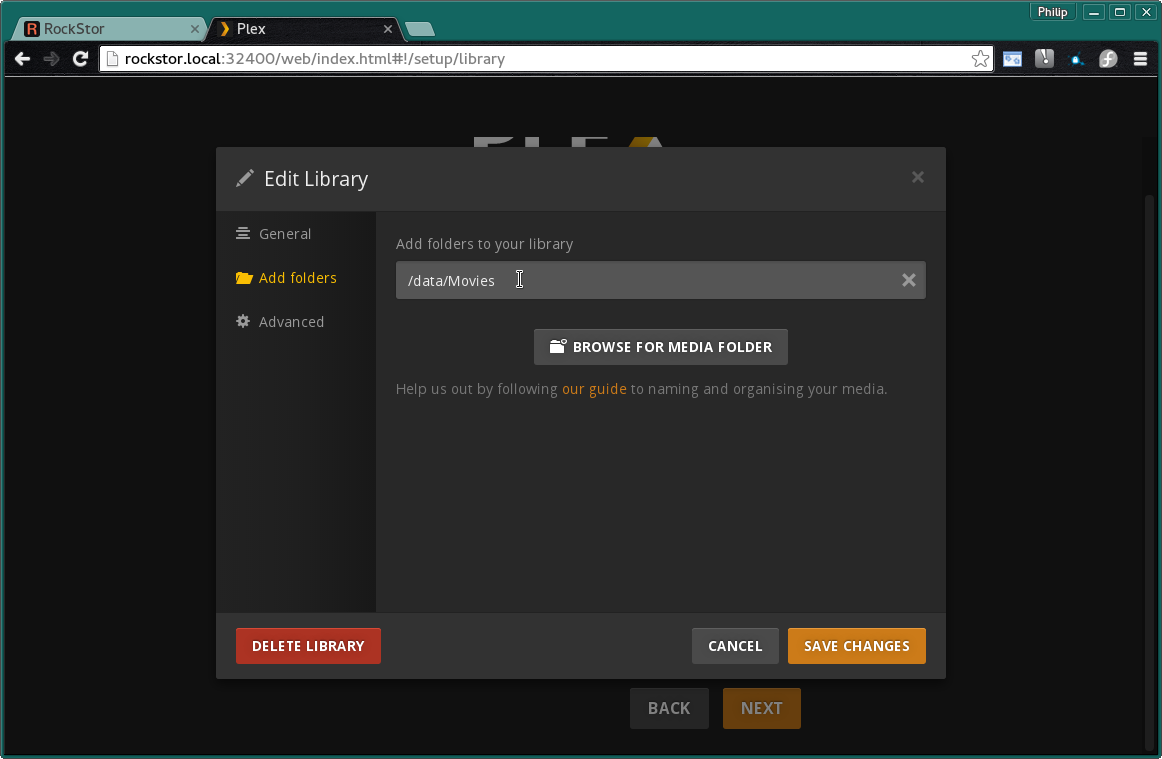This screenshot has width=1162, height=759.
Task: Close the Edit Library dialog
Action: 917,177
